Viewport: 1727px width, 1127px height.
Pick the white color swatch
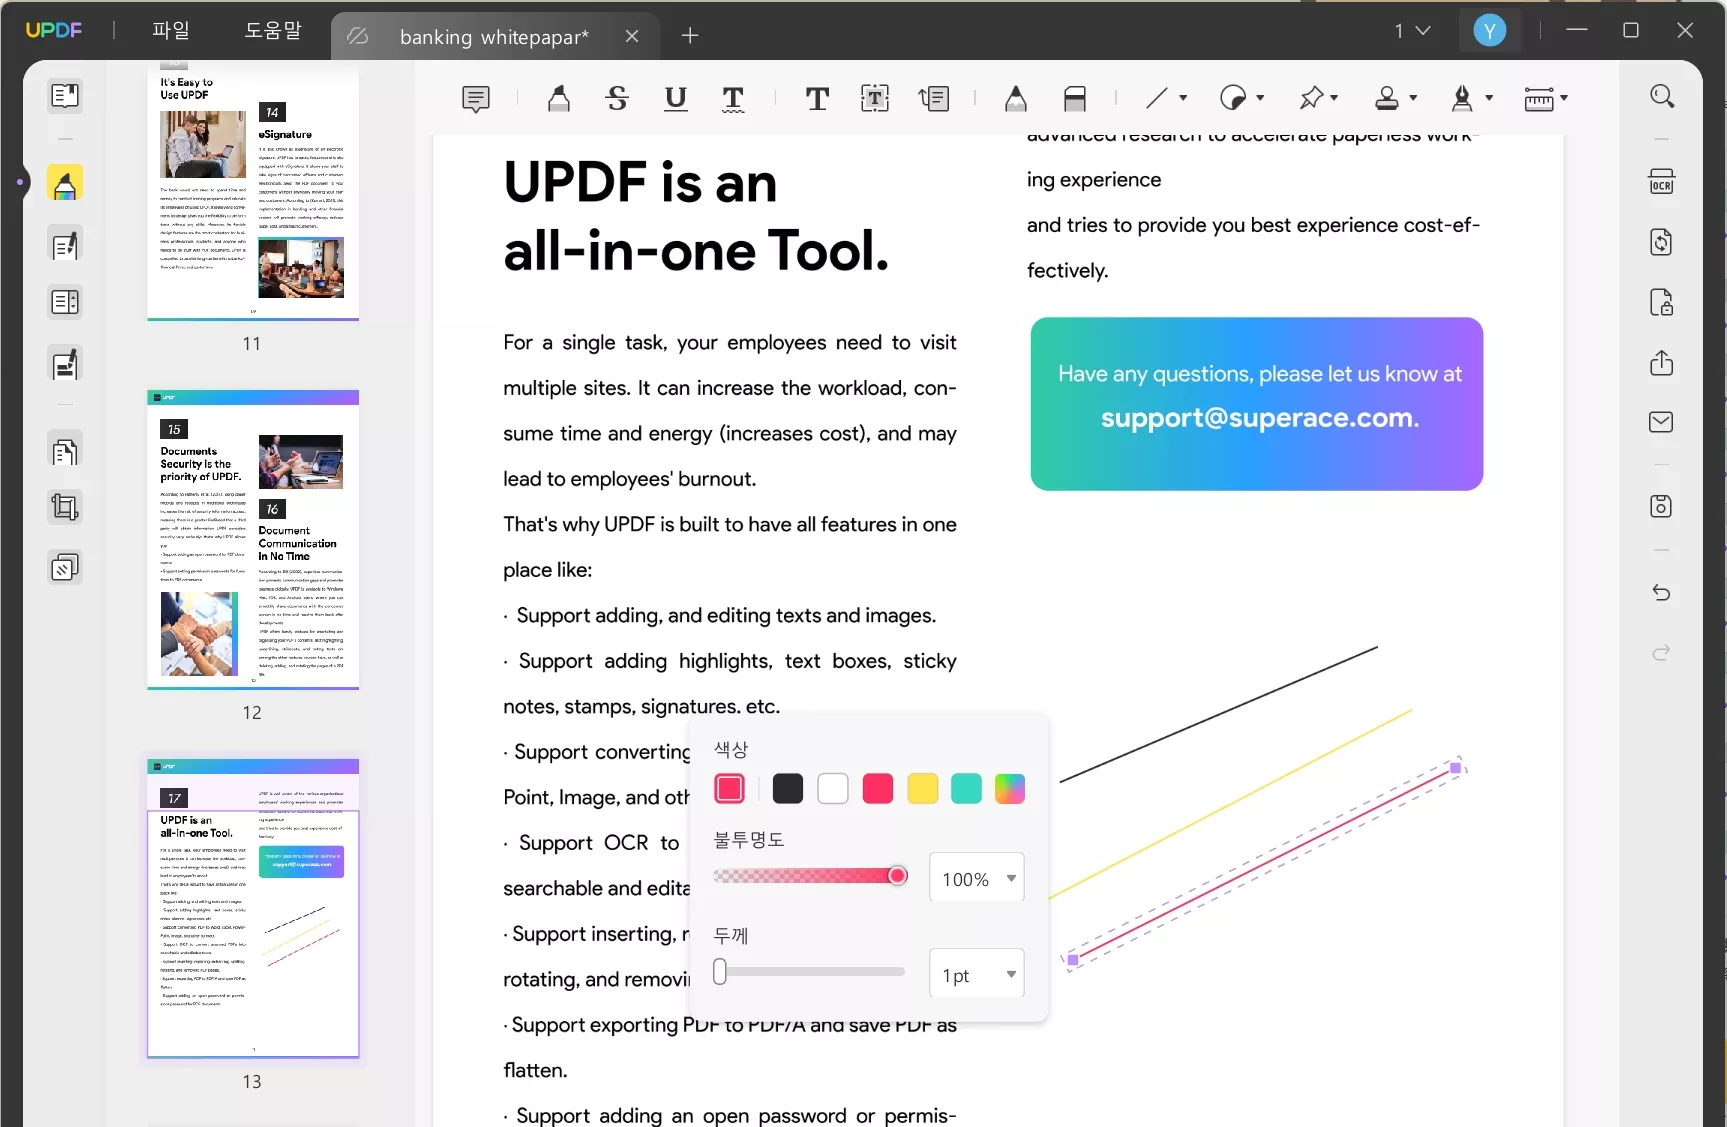[833, 789]
